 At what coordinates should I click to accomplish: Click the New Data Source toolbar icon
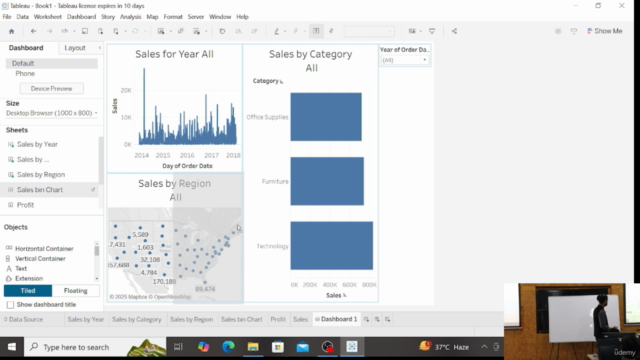point(100,31)
